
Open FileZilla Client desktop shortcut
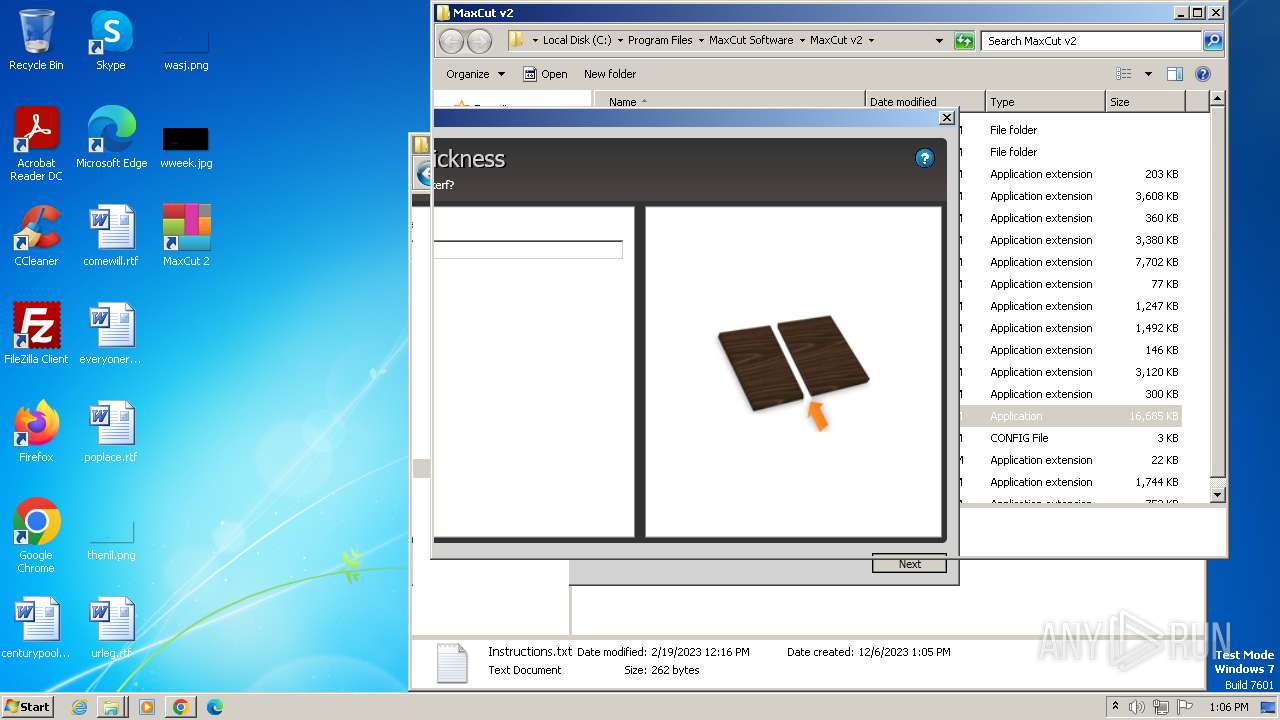36,334
